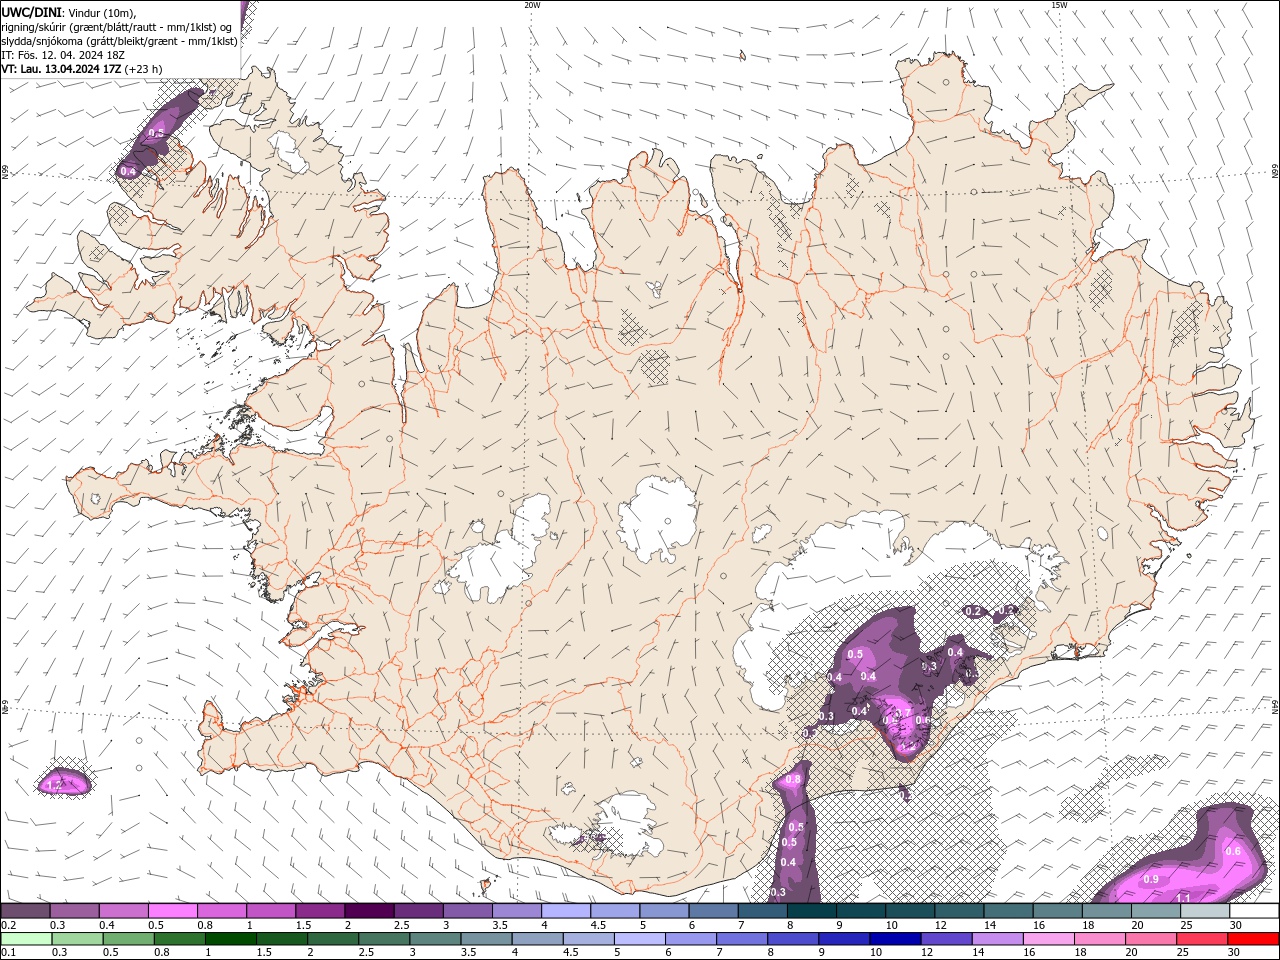This screenshot has width=1280, height=960.
Task: Click the '15W' longitude label at top
Action: click(x=1059, y=5)
